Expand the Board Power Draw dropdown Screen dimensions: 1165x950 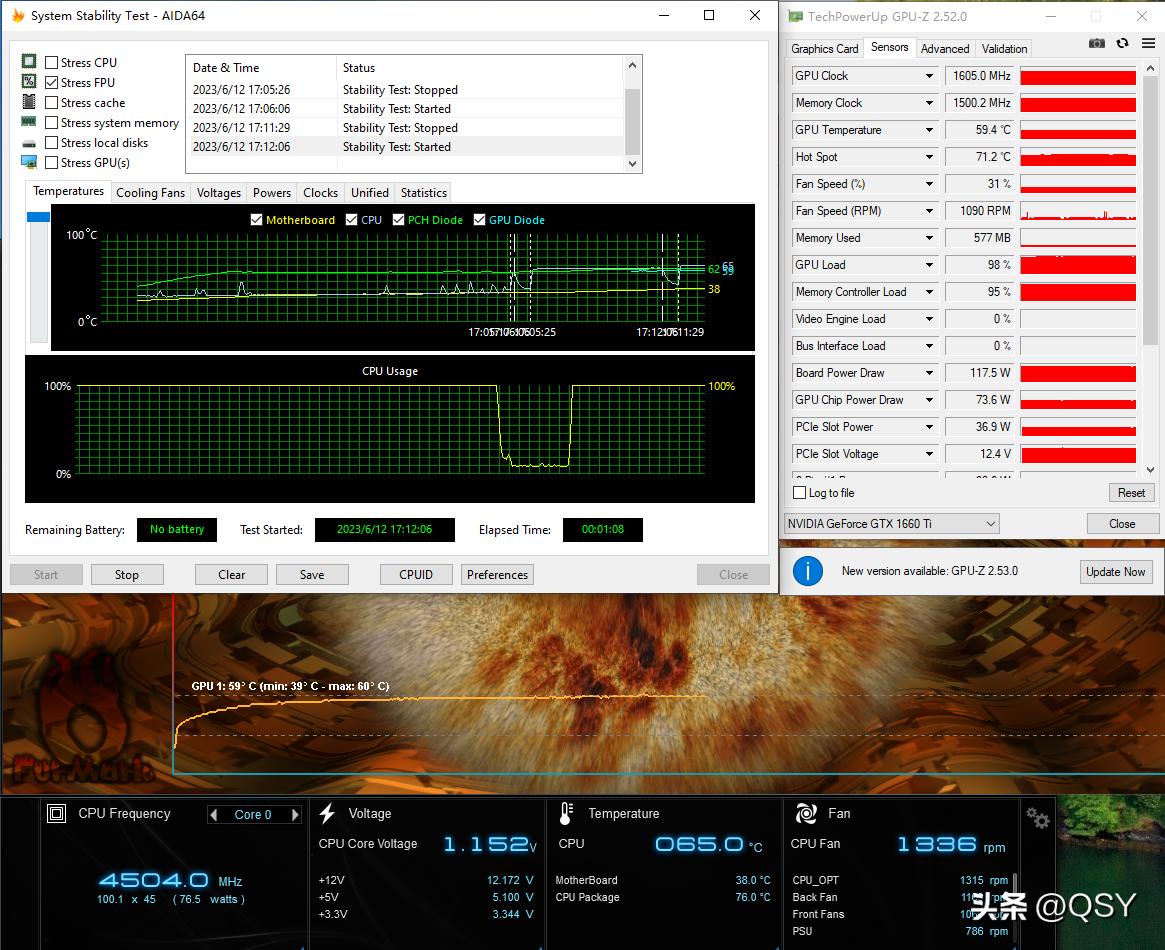(x=929, y=373)
